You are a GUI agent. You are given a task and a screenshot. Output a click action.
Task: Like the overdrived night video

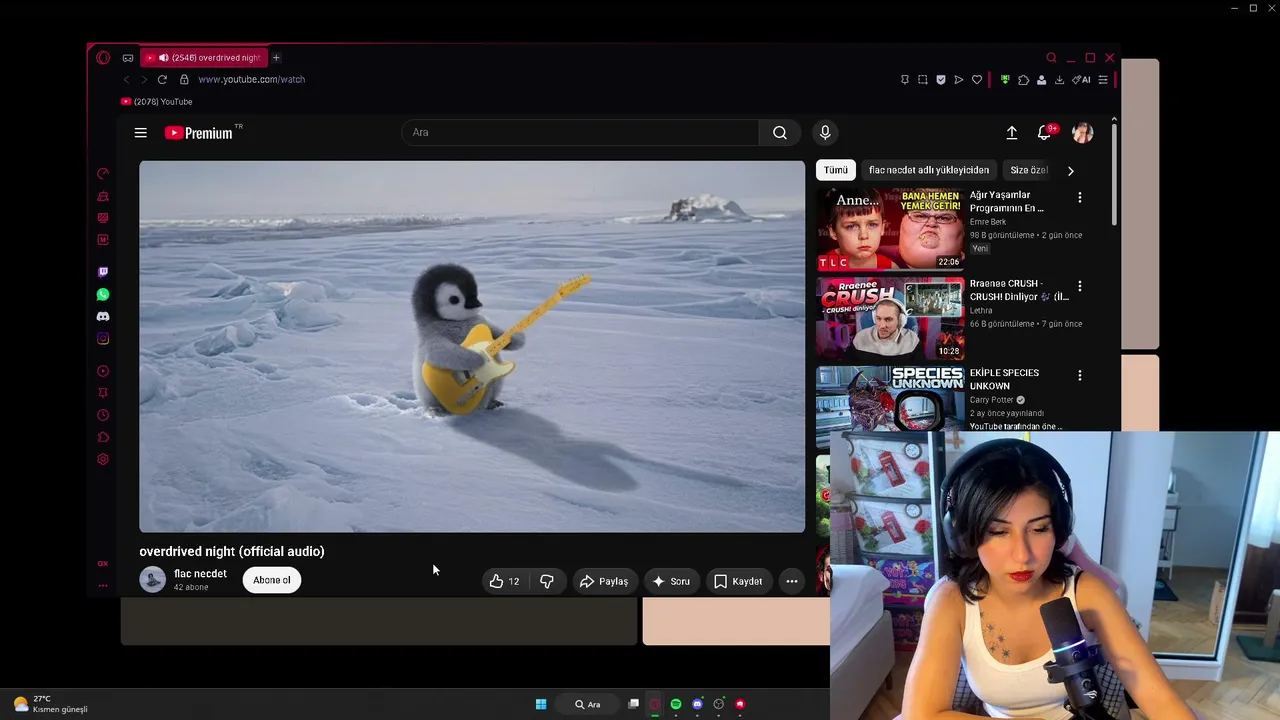pos(504,581)
